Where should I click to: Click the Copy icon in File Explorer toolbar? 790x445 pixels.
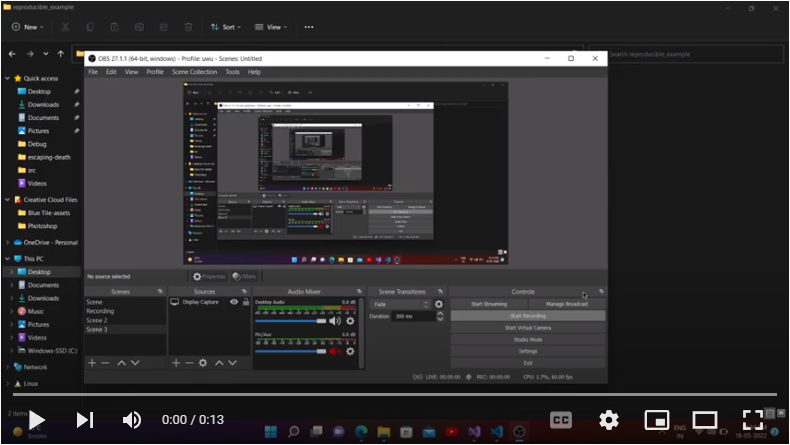90,27
